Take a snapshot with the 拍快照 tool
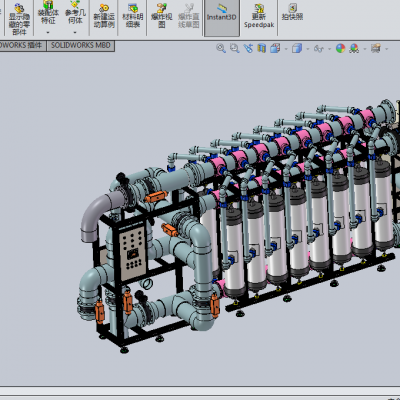Screen dimensions: 400x400 tap(292, 13)
